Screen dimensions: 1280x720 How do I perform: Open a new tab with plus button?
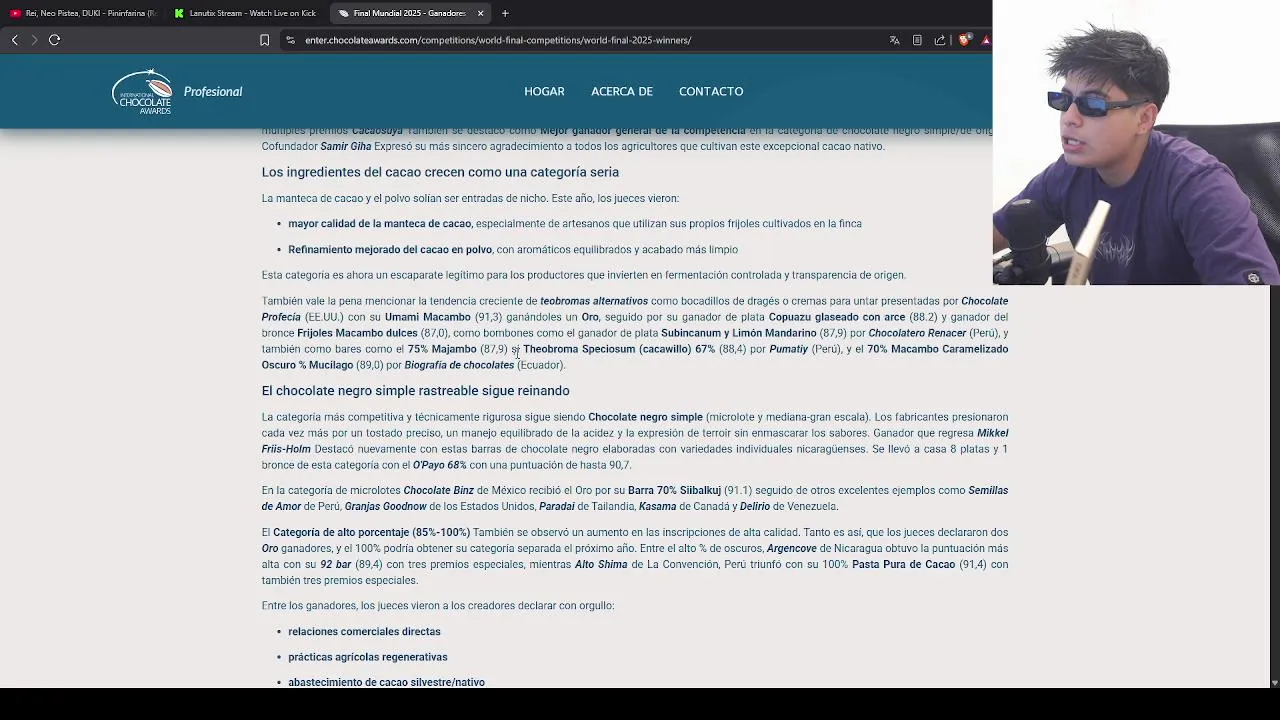505,13
